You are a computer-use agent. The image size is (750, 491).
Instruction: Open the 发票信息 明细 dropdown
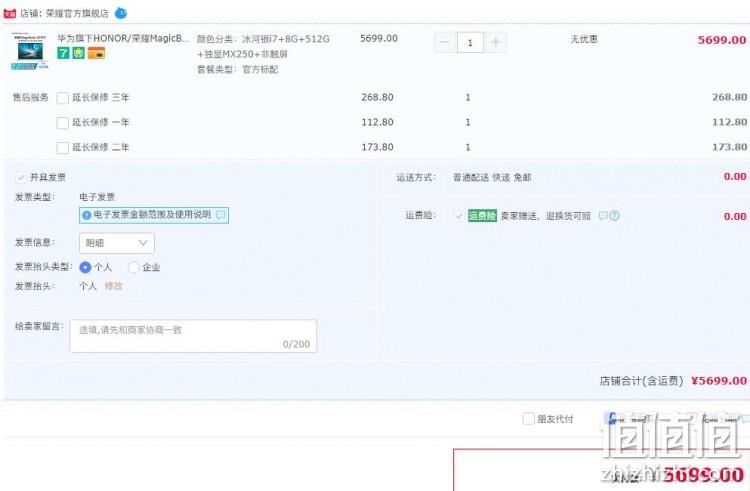click(x=117, y=243)
